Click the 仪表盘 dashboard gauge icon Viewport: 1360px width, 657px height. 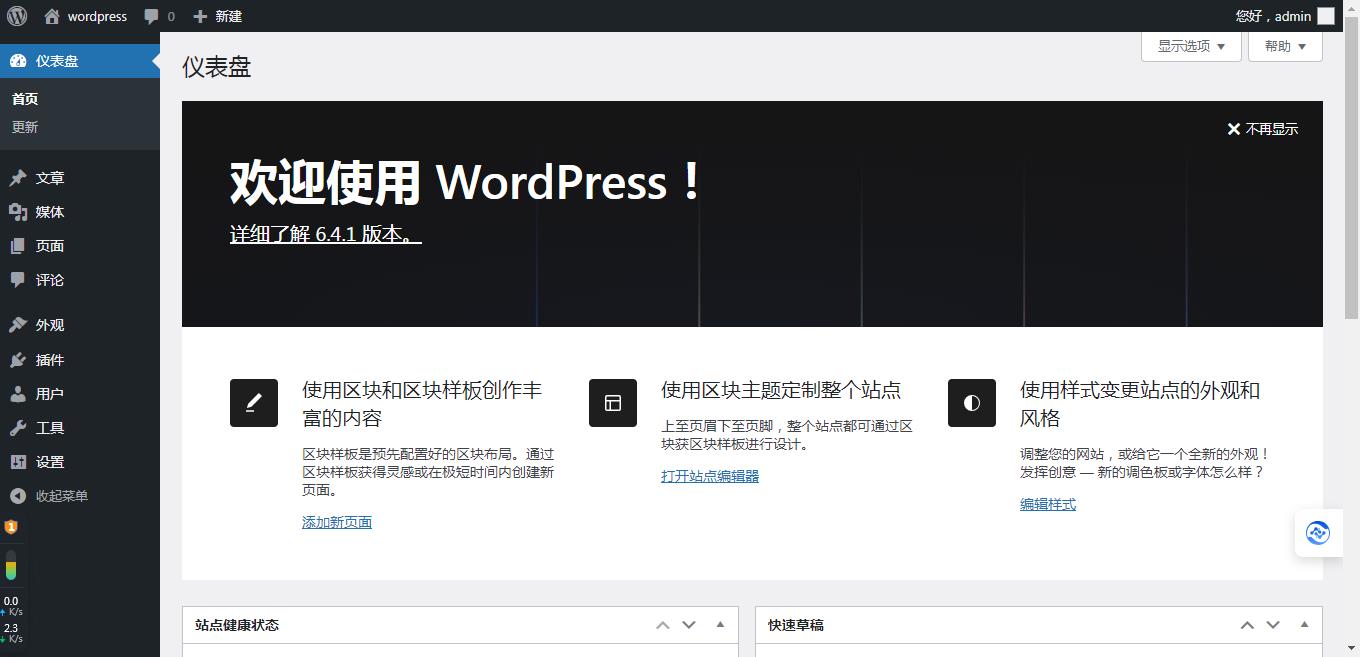point(18,61)
